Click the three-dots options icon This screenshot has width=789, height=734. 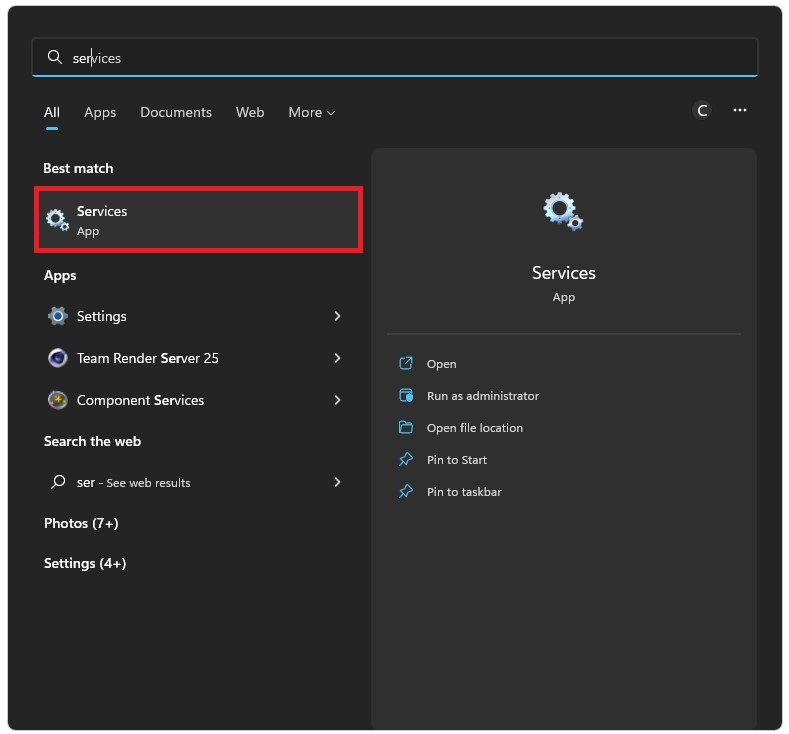[740, 110]
